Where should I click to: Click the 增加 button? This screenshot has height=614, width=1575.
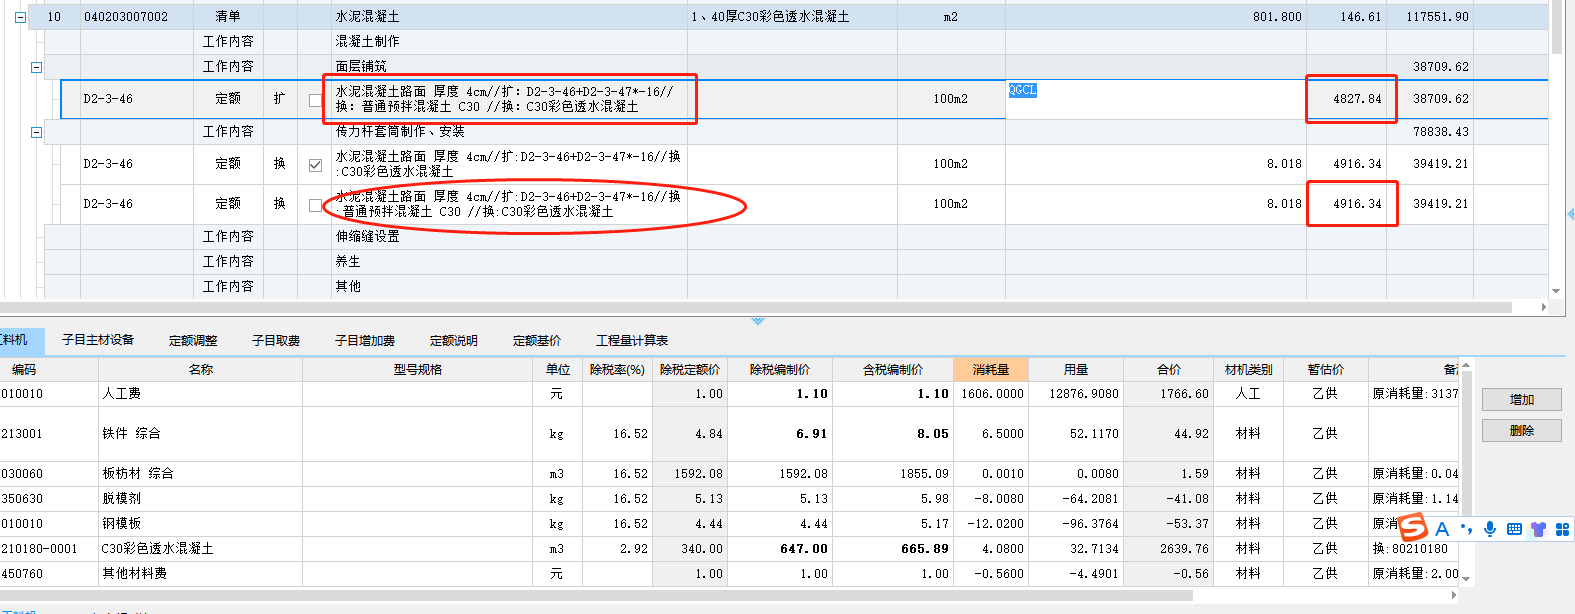[1521, 399]
